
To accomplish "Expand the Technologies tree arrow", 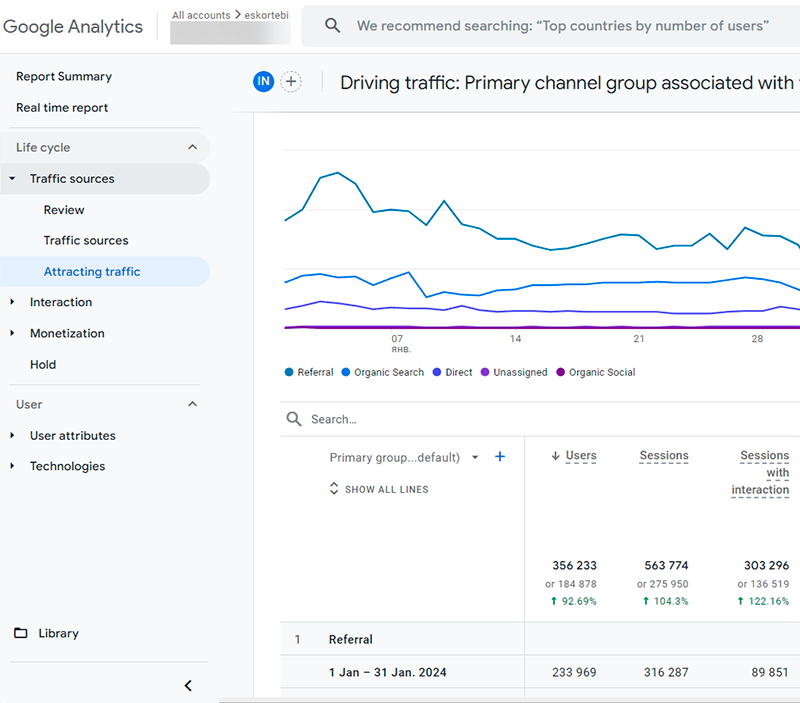I will [12, 466].
